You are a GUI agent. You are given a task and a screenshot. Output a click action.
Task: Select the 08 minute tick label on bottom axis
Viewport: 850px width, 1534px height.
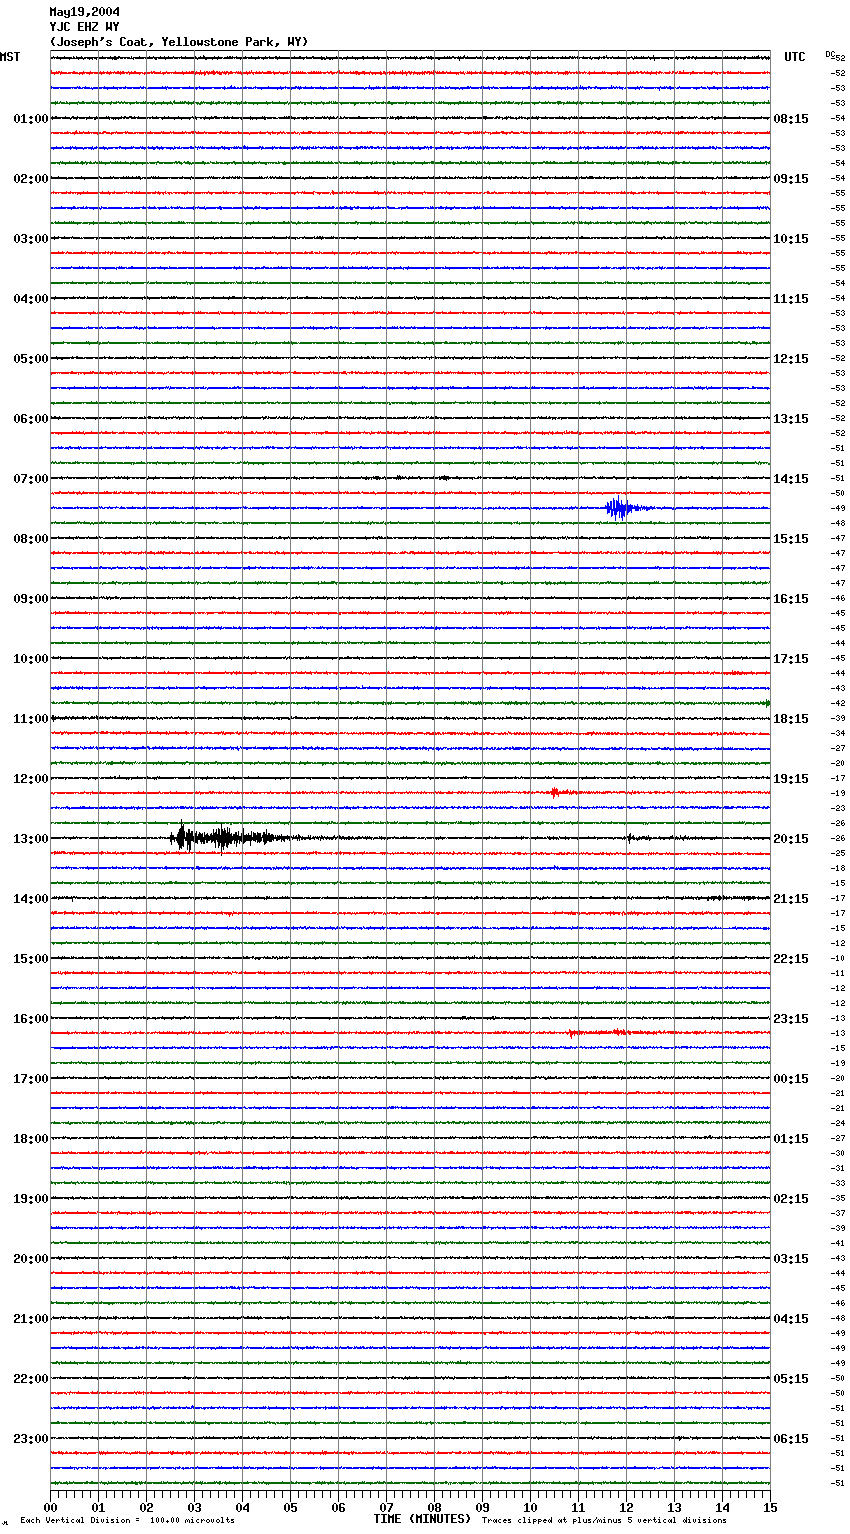coord(434,1508)
